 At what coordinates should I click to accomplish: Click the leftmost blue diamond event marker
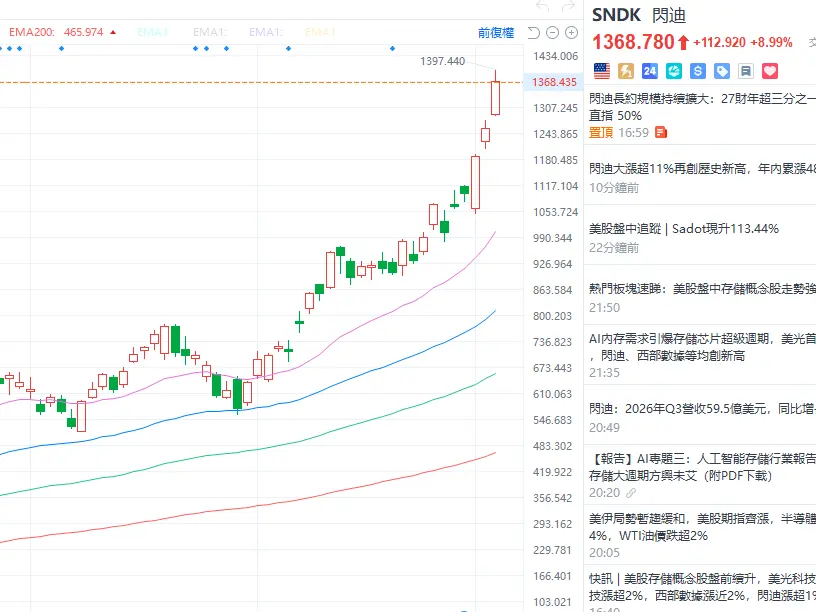(1, 48)
